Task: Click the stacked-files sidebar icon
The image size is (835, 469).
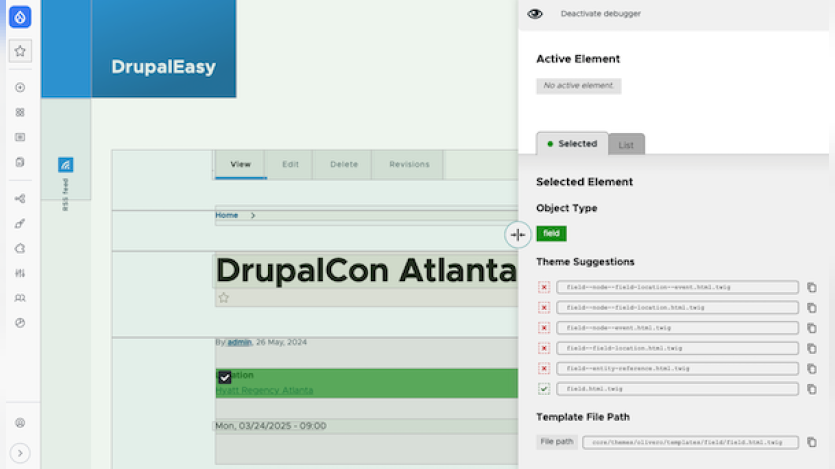Action: pyautogui.click(x=20, y=162)
